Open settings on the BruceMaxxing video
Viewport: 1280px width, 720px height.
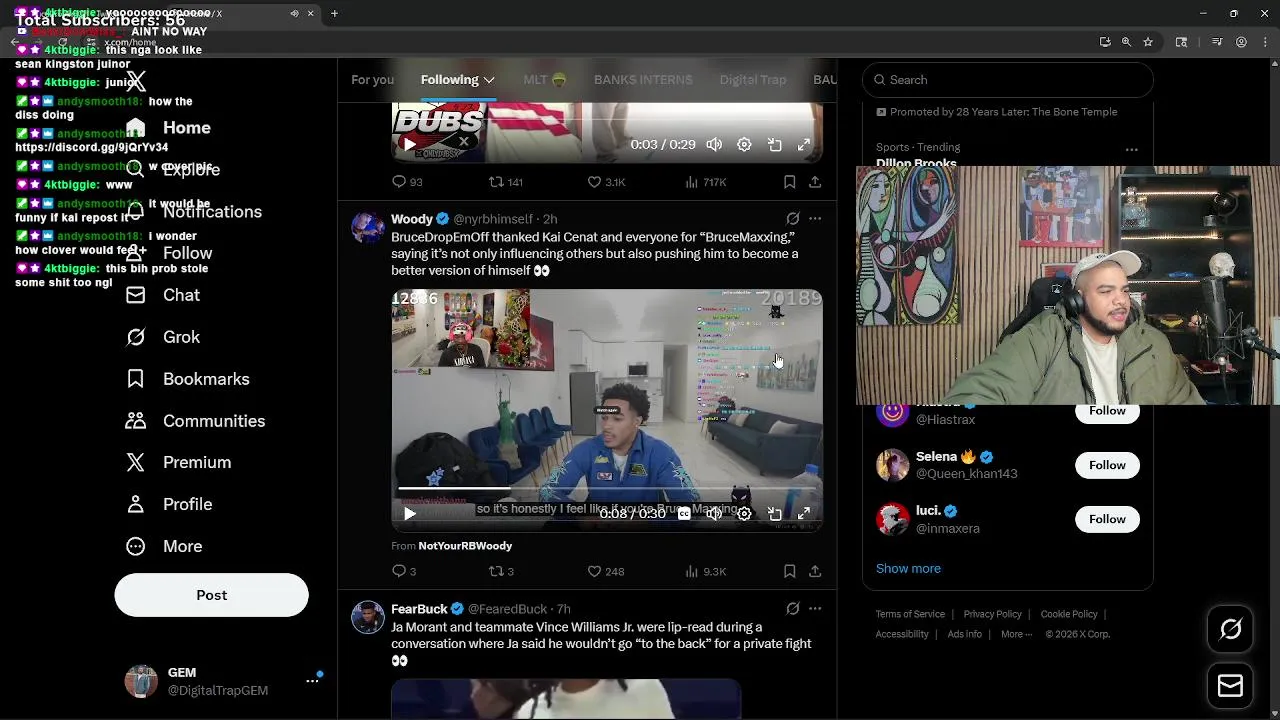(x=744, y=513)
